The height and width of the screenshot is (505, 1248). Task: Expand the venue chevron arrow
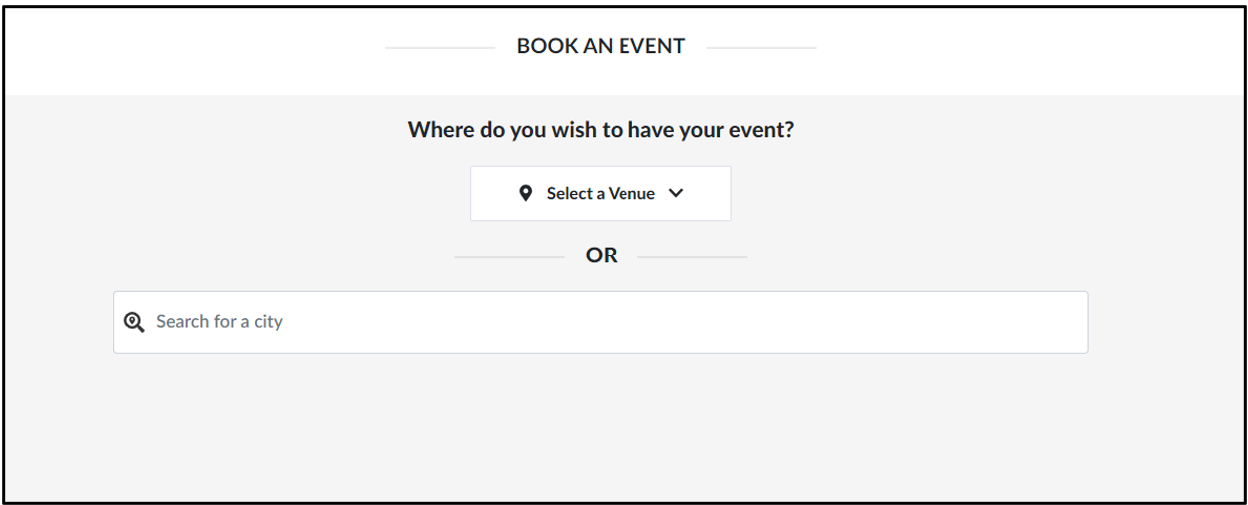click(675, 194)
